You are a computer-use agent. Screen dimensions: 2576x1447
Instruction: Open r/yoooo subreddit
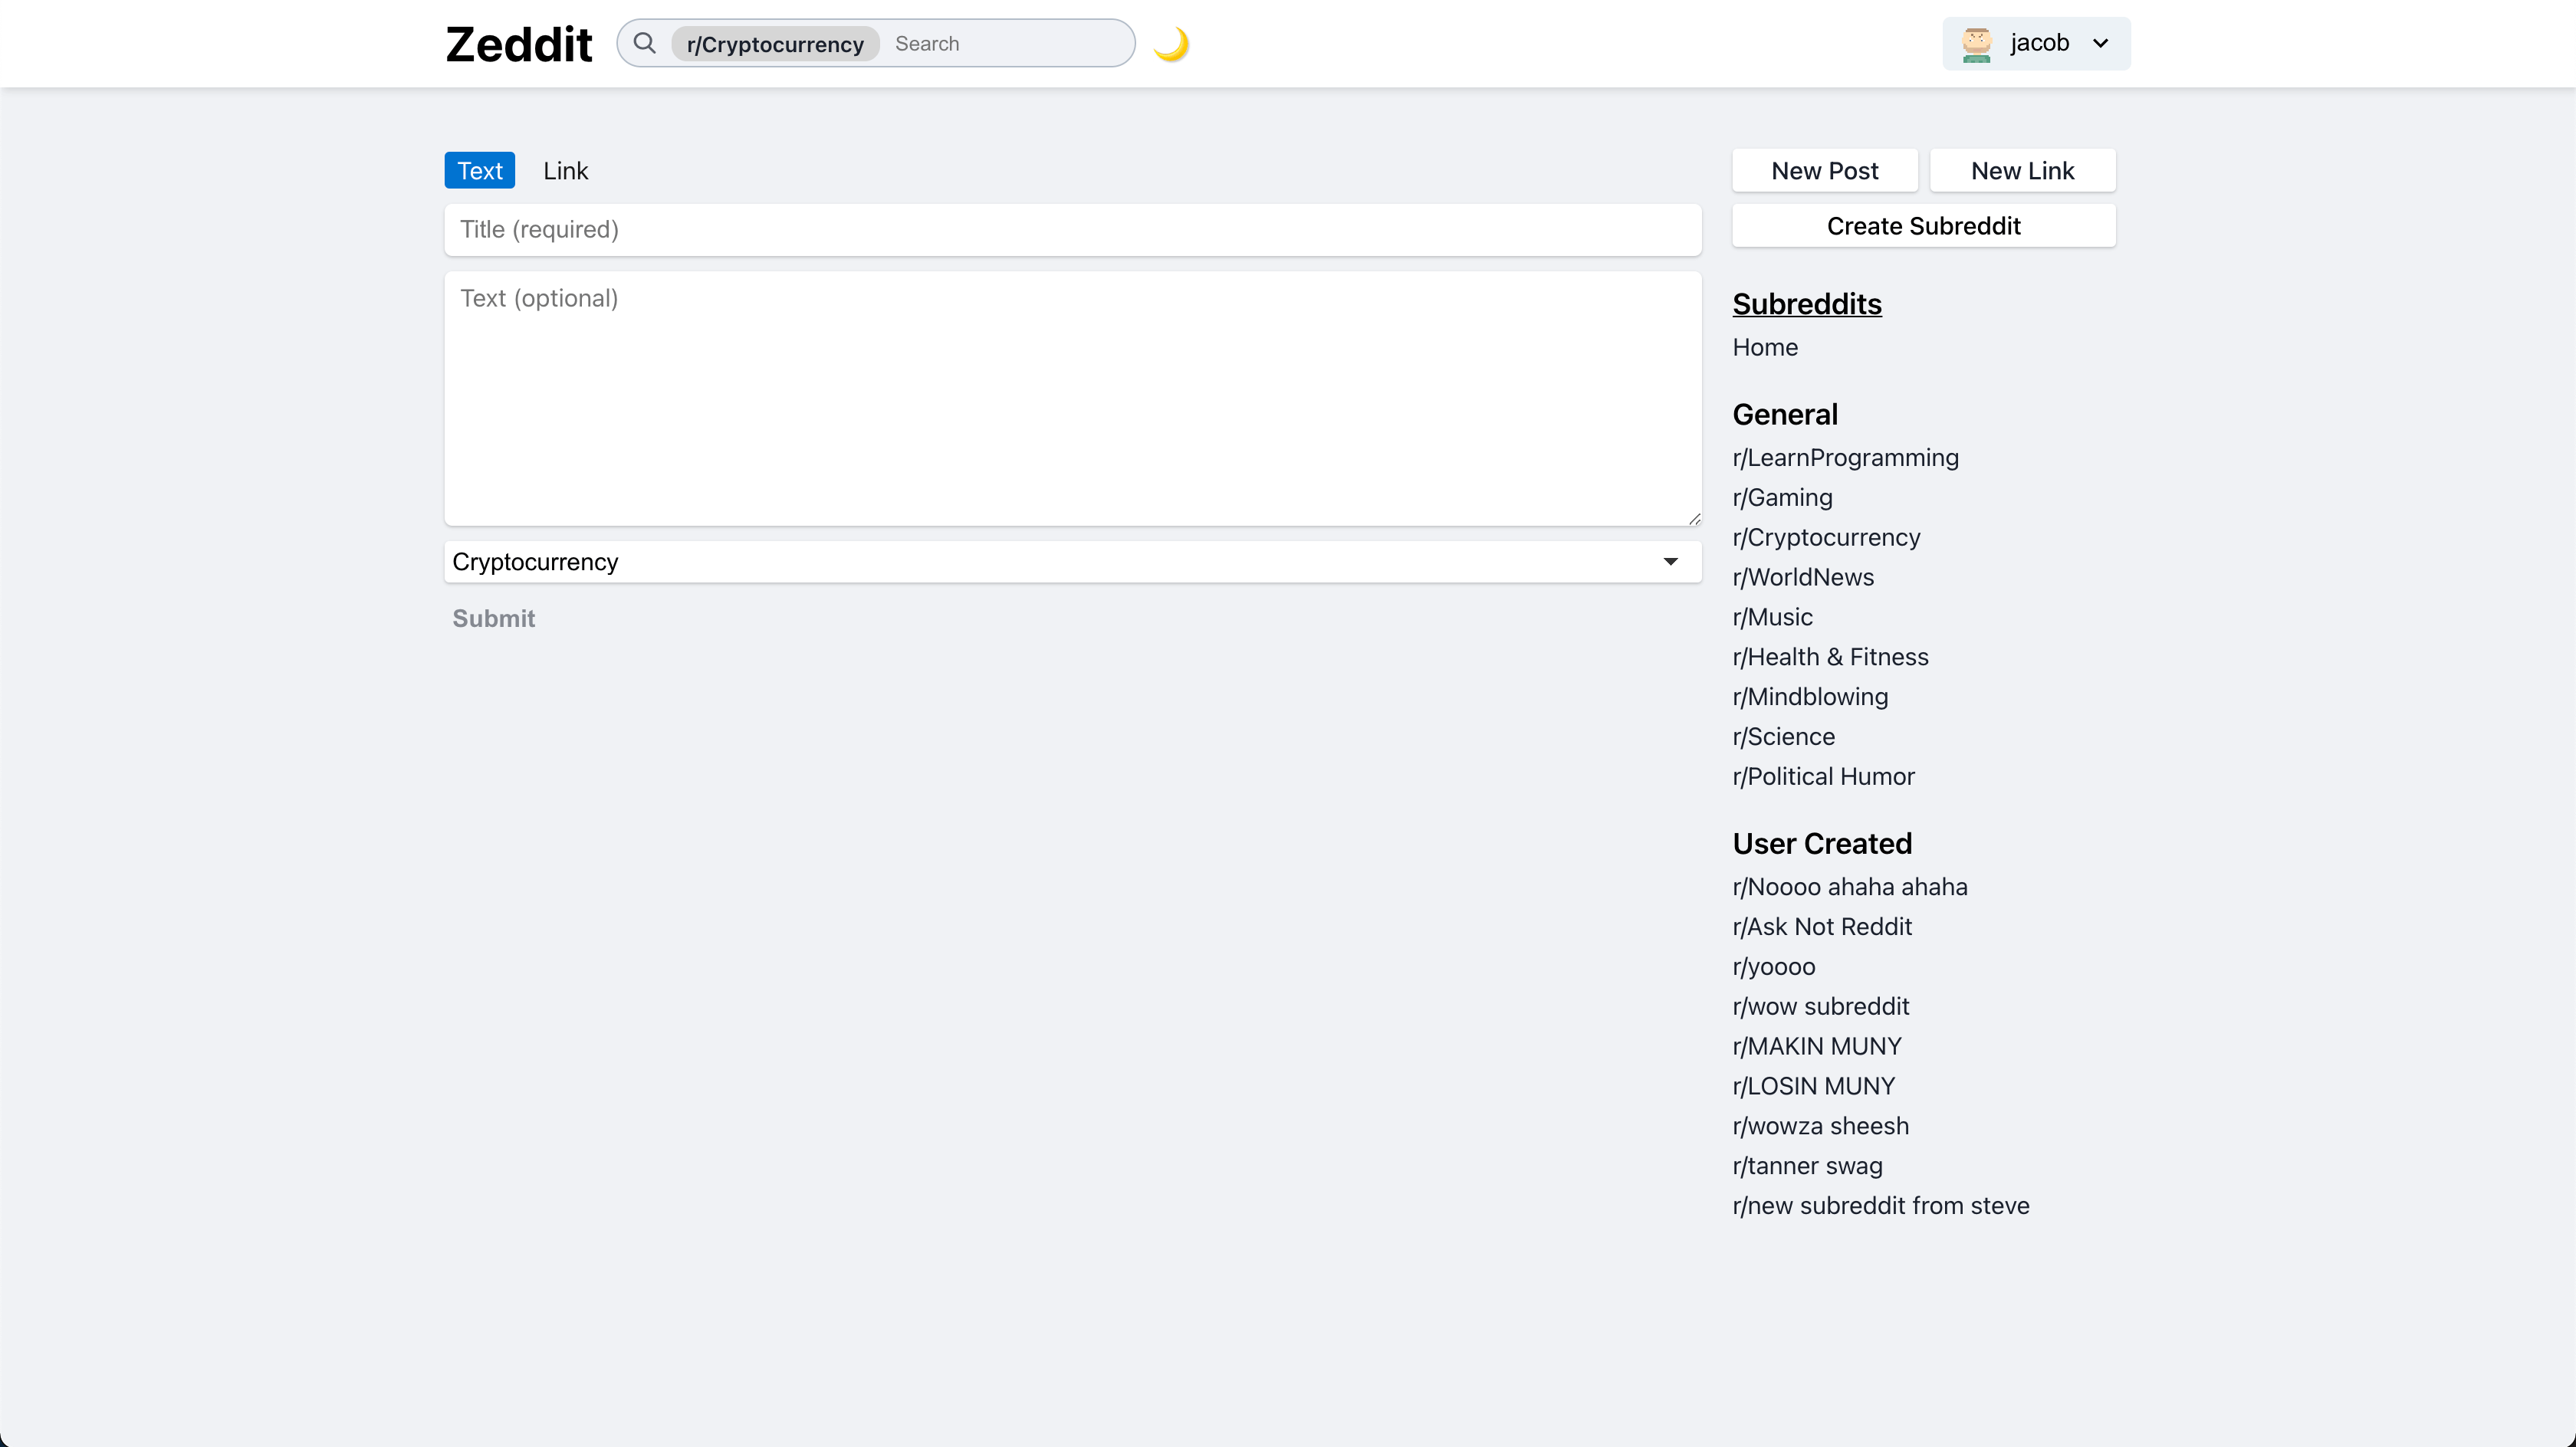pyautogui.click(x=1773, y=967)
